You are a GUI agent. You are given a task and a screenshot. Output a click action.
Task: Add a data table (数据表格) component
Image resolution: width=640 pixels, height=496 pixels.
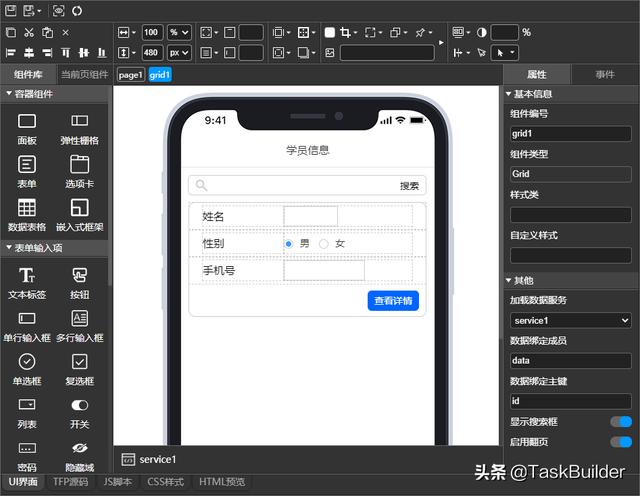[27, 215]
